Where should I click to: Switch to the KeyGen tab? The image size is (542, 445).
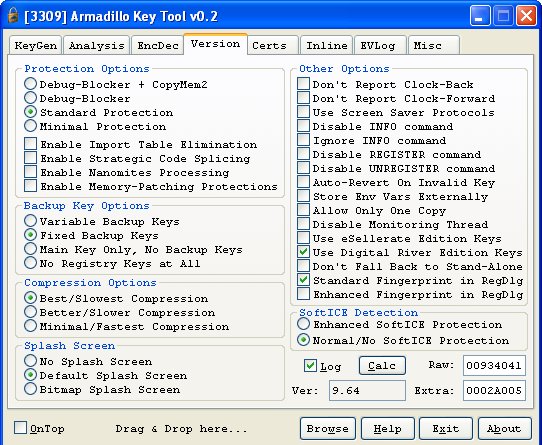click(x=36, y=45)
